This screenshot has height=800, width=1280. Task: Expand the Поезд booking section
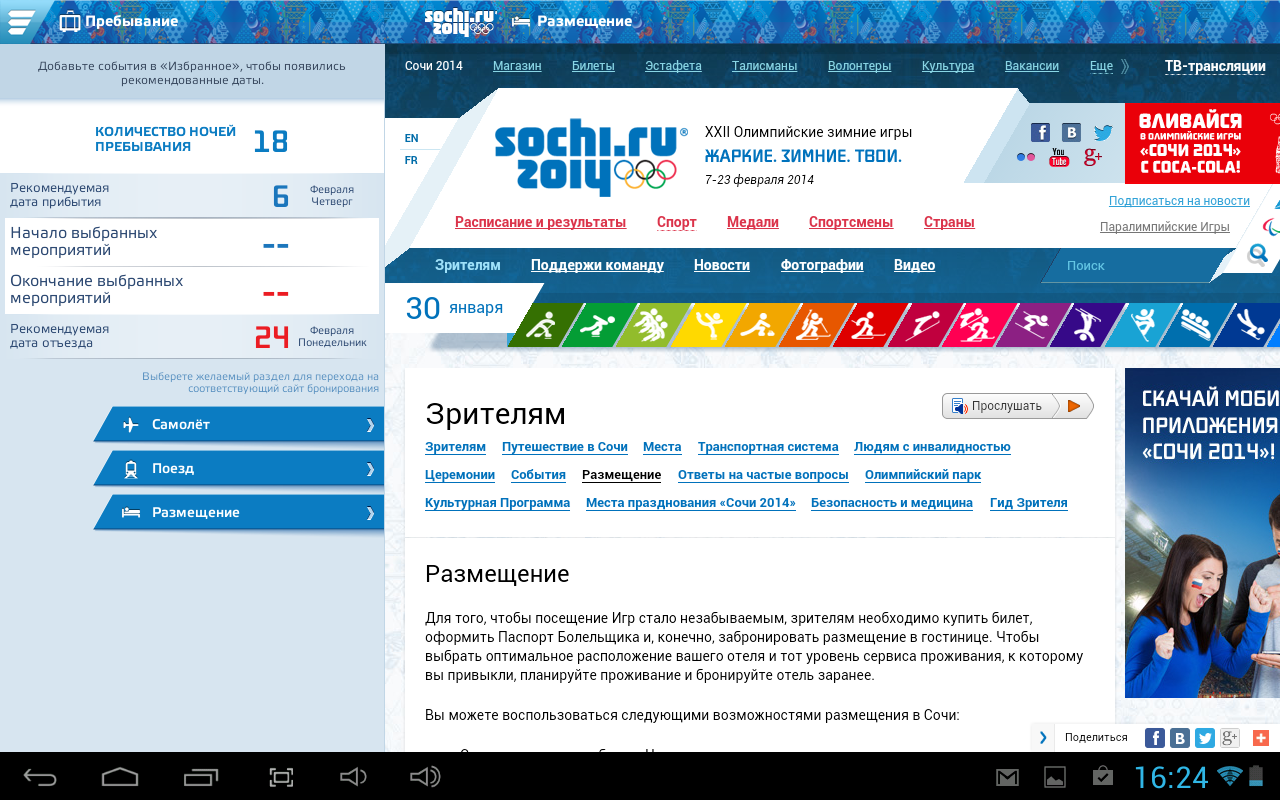(240, 469)
